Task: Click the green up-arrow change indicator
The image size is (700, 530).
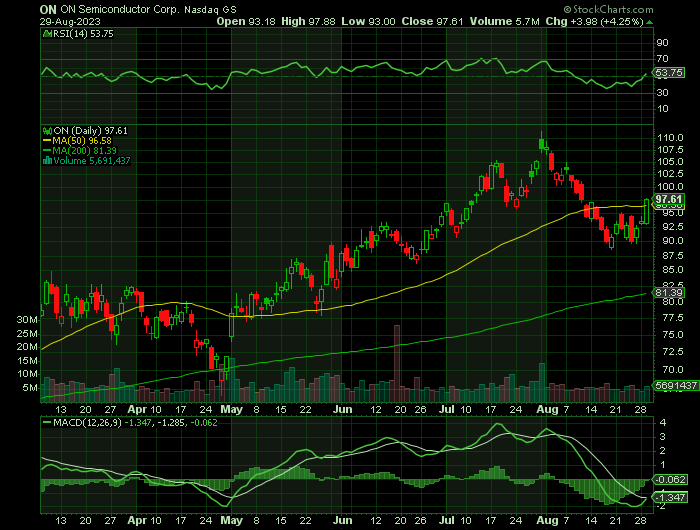Action: [x=650, y=22]
